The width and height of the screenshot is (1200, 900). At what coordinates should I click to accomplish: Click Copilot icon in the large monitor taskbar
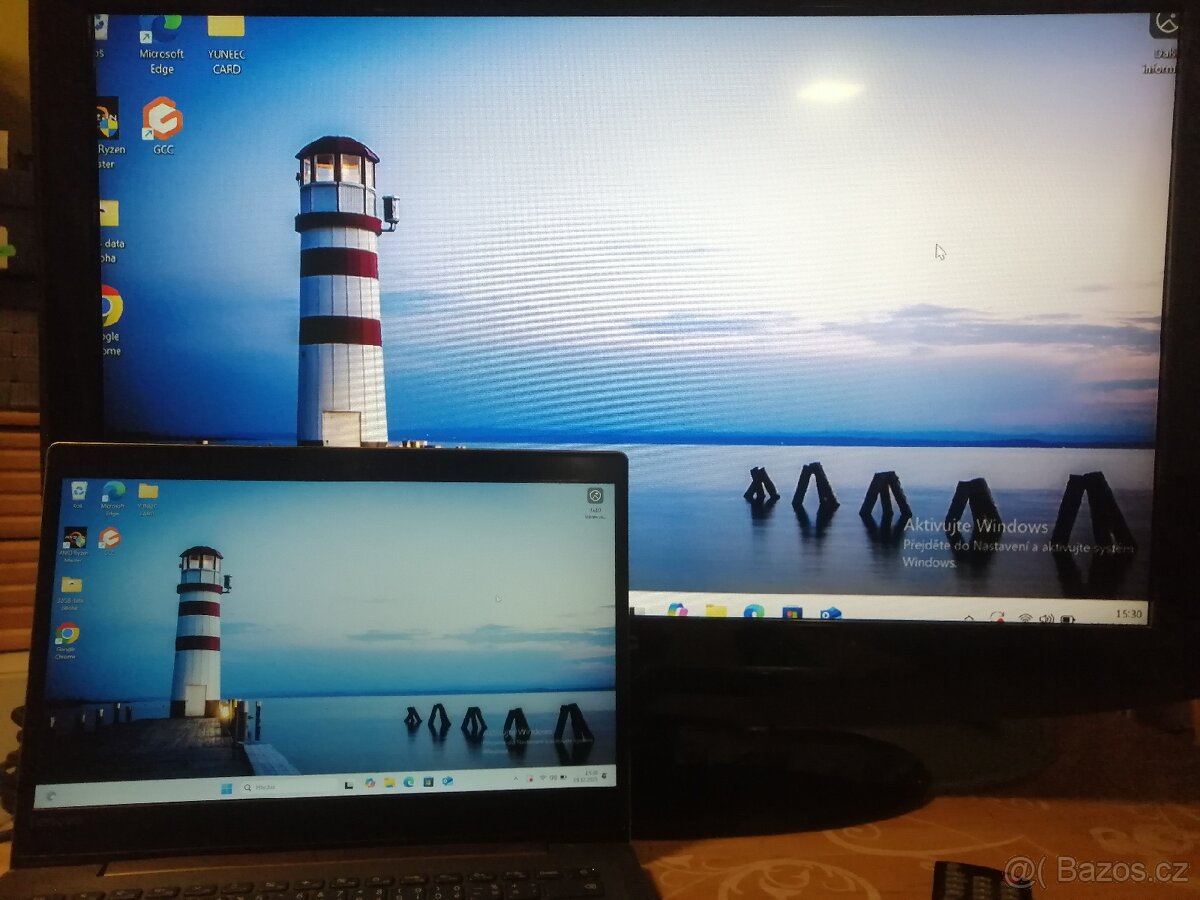[677, 610]
